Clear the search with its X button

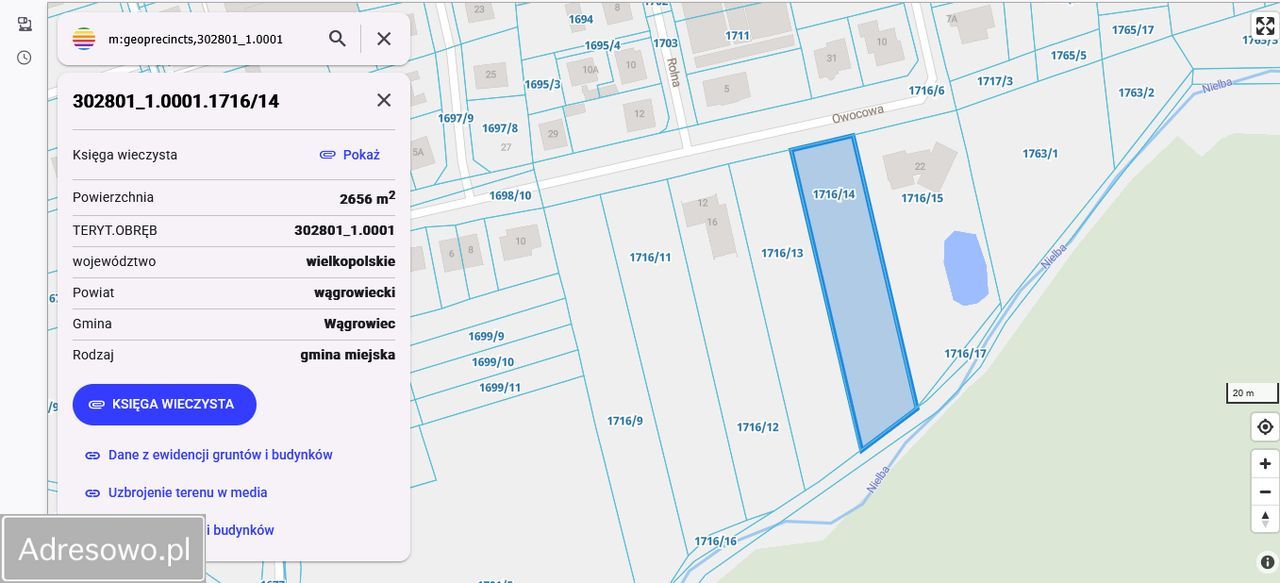tap(383, 38)
